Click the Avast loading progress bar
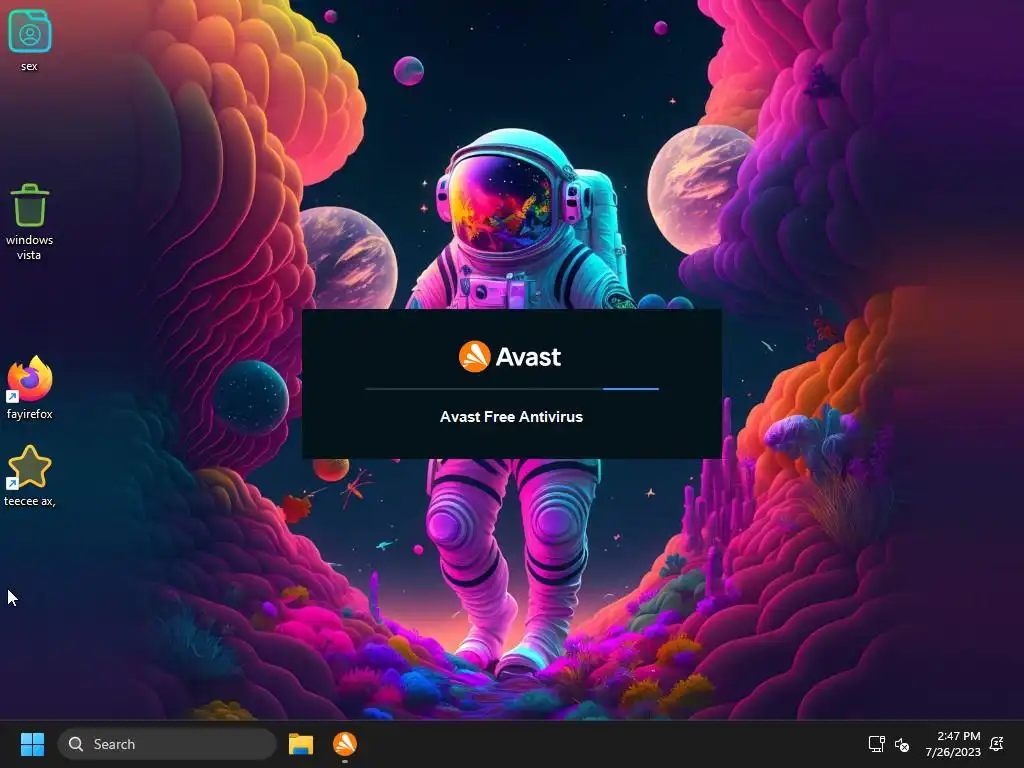This screenshot has height=768, width=1024. (x=512, y=389)
